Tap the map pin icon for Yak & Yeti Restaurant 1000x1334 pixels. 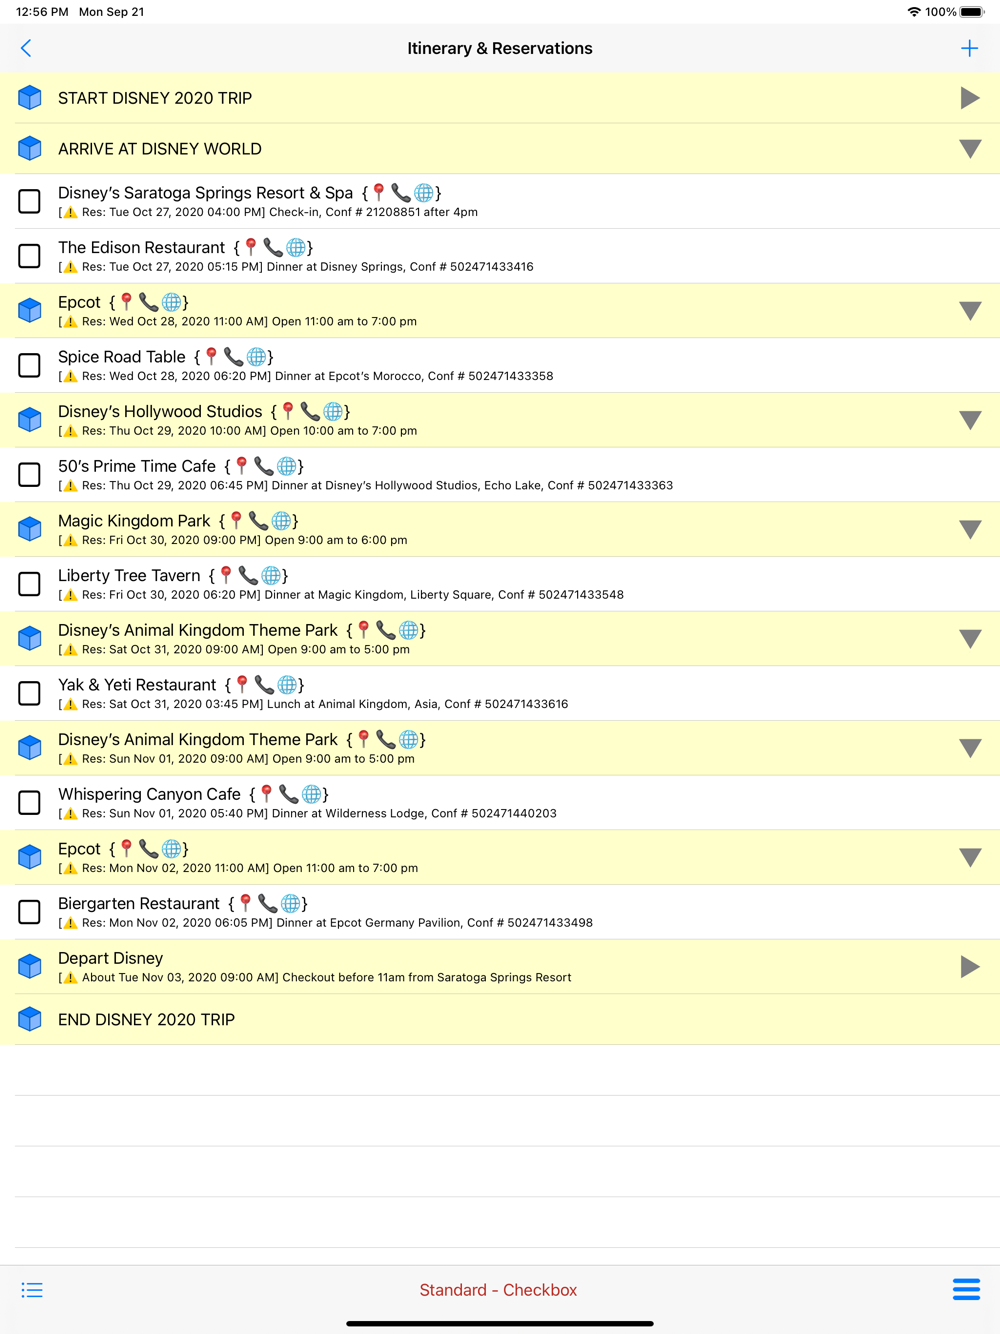[242, 684]
